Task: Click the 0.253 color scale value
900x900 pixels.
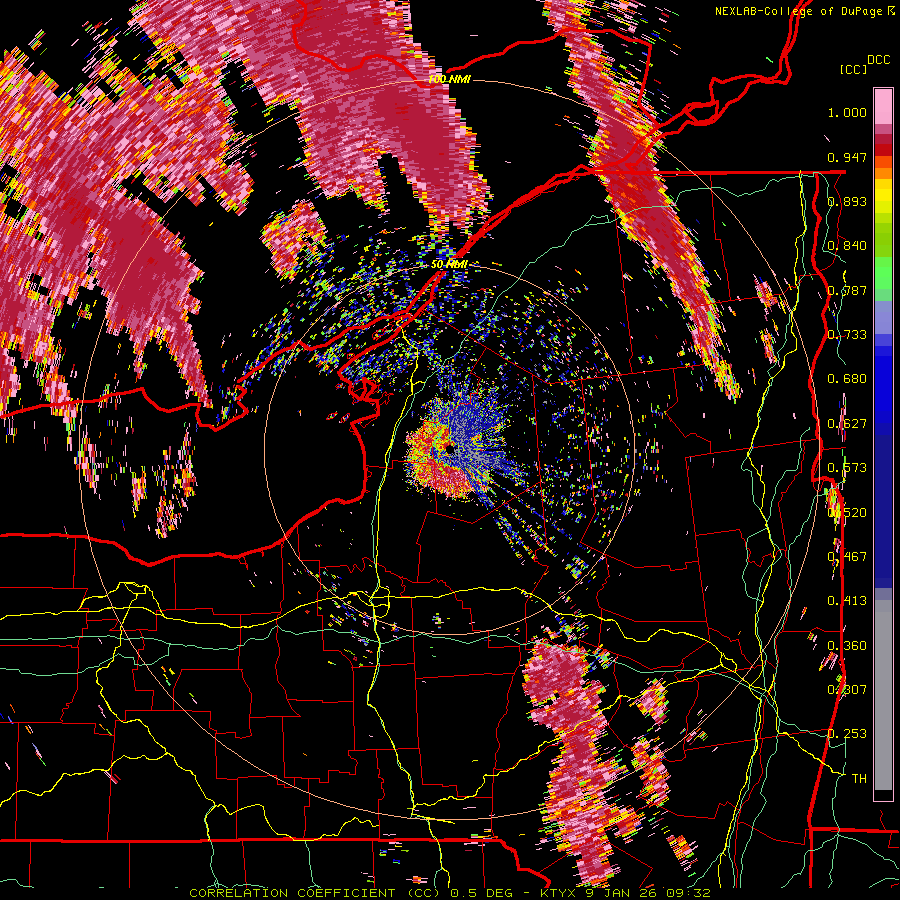Action: coord(847,734)
